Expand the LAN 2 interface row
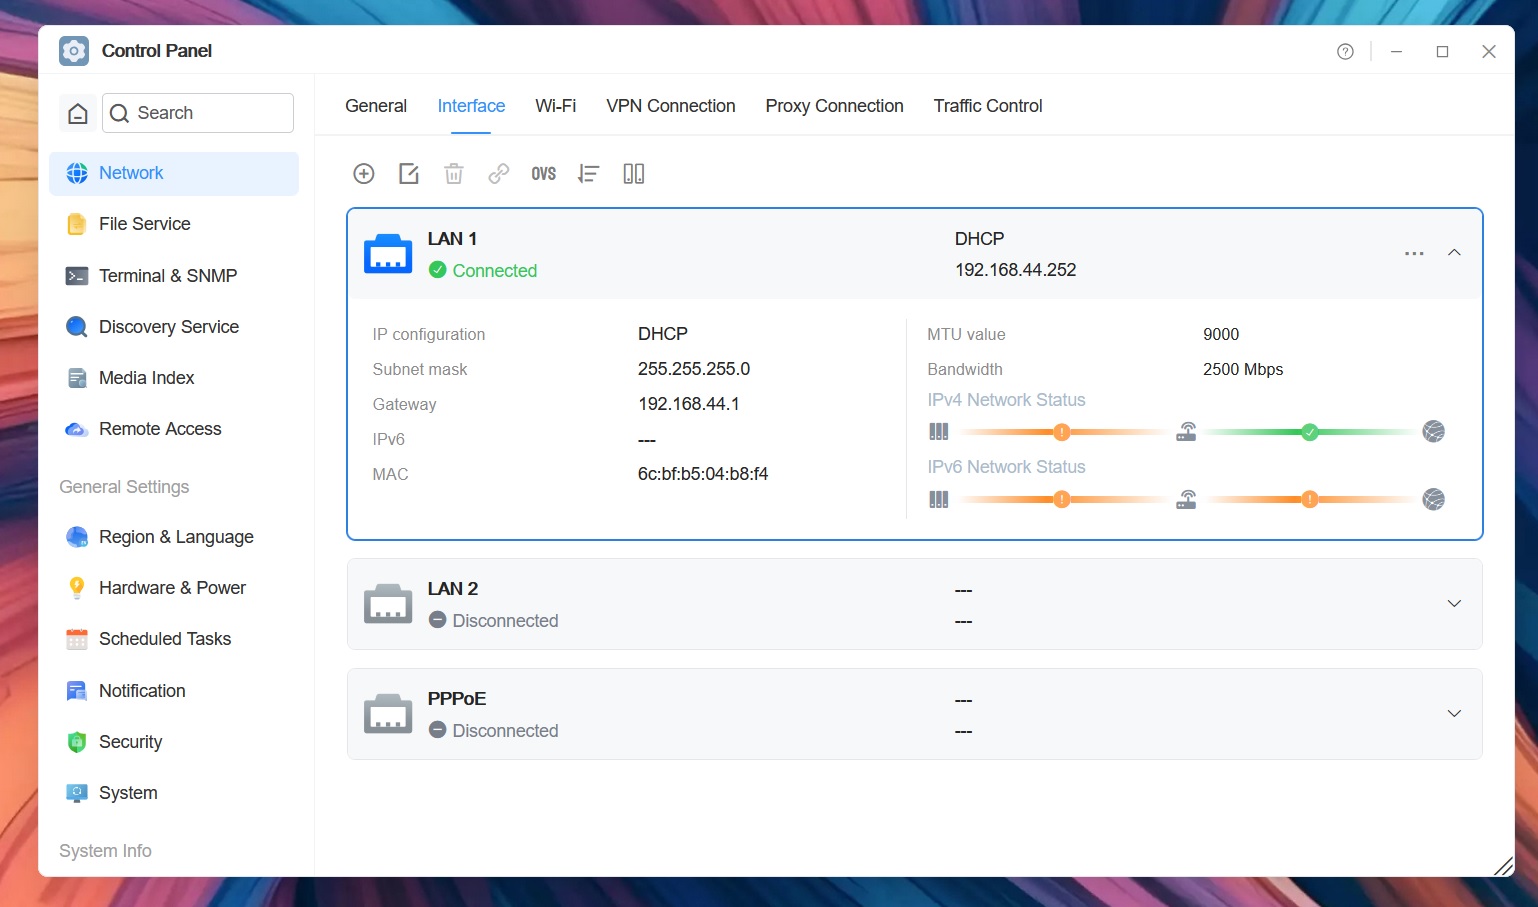The width and height of the screenshot is (1538, 907). click(x=1454, y=604)
